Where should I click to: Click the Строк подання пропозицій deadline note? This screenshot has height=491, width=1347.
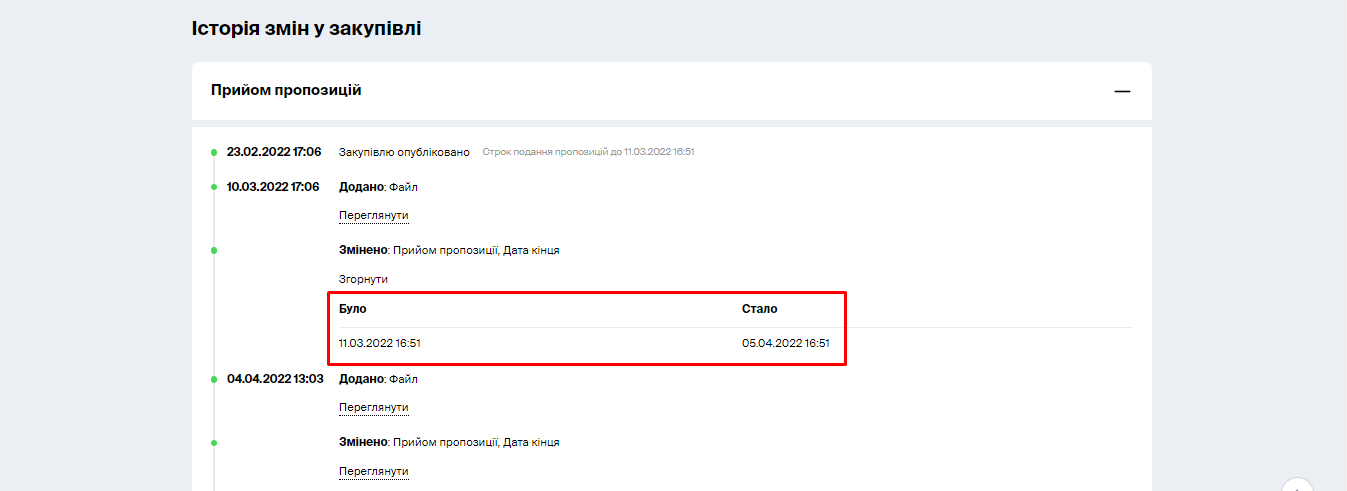pyautogui.click(x=588, y=152)
